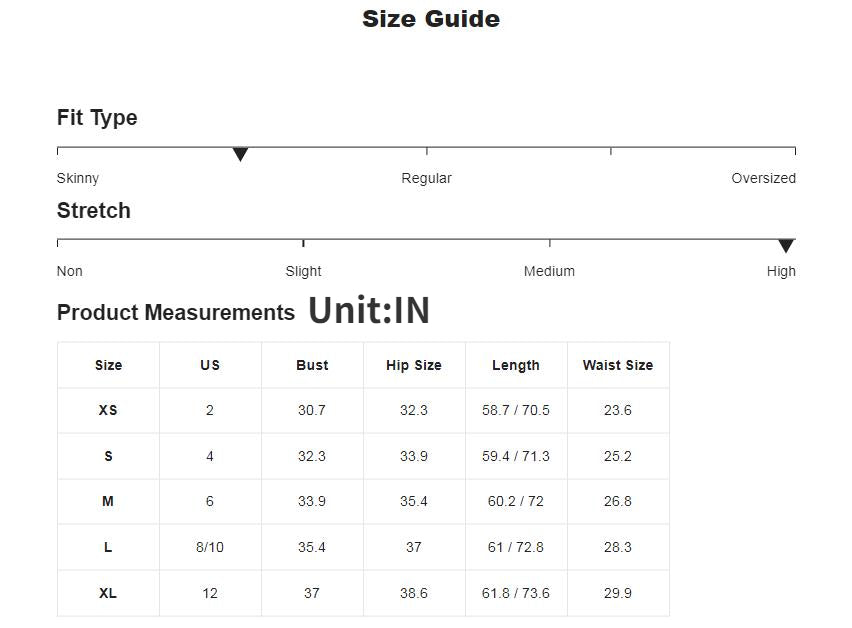
Task: Click the Skinny label under Fit Type
Action: click(78, 178)
